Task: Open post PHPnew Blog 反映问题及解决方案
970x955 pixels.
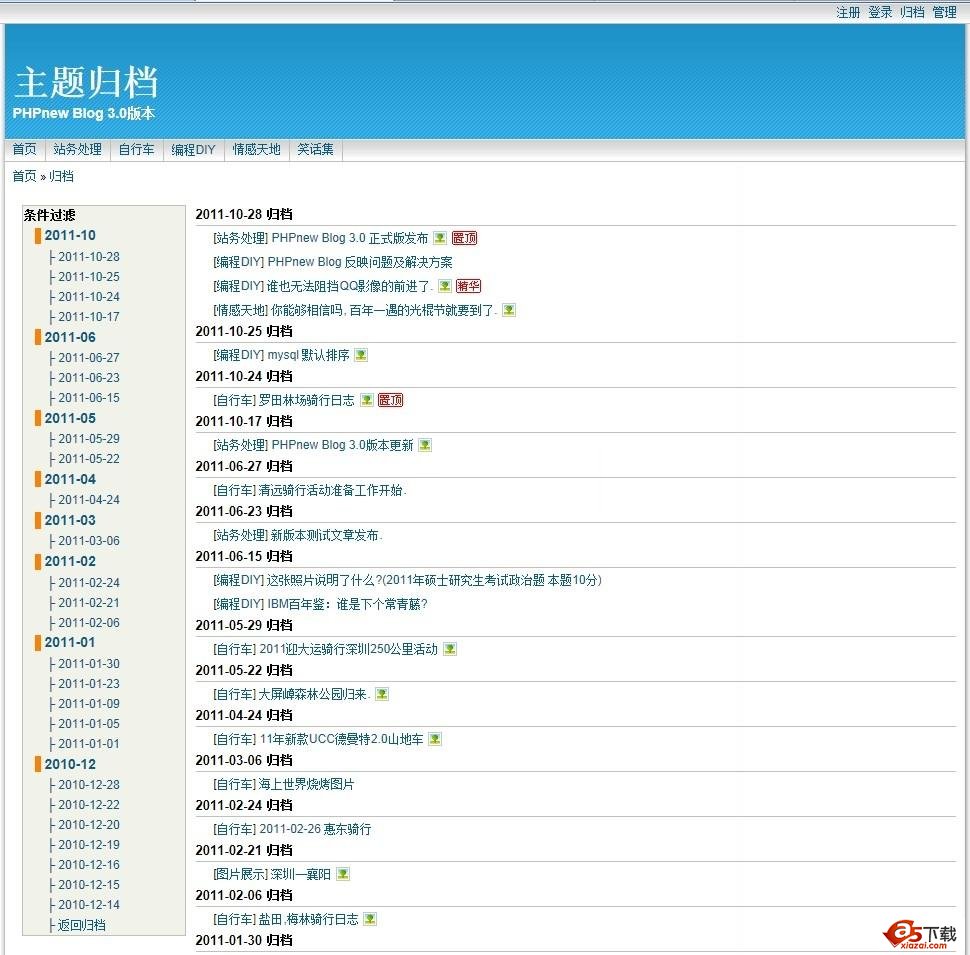Action: tap(359, 262)
